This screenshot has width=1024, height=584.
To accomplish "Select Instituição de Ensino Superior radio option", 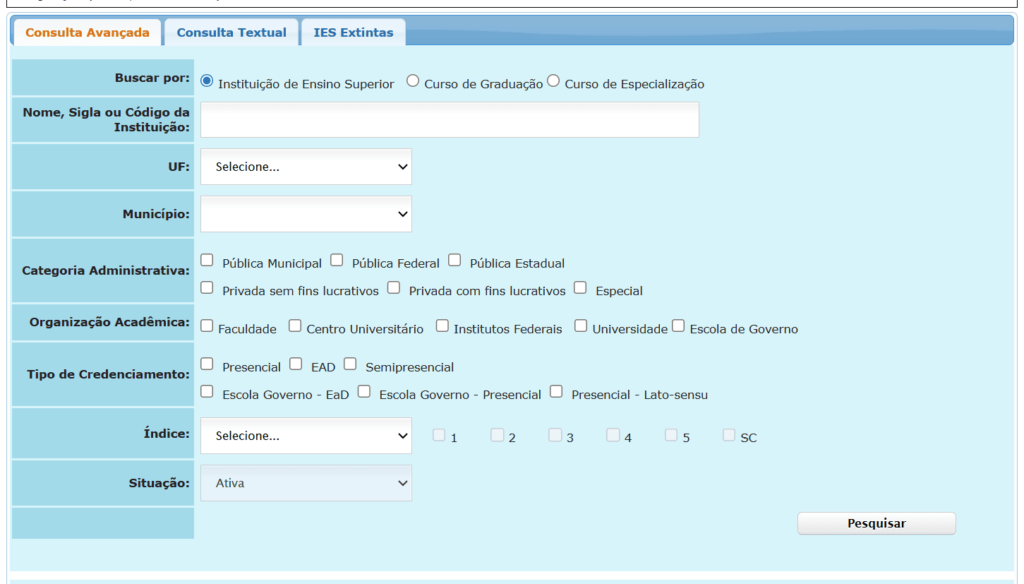I will (x=207, y=82).
